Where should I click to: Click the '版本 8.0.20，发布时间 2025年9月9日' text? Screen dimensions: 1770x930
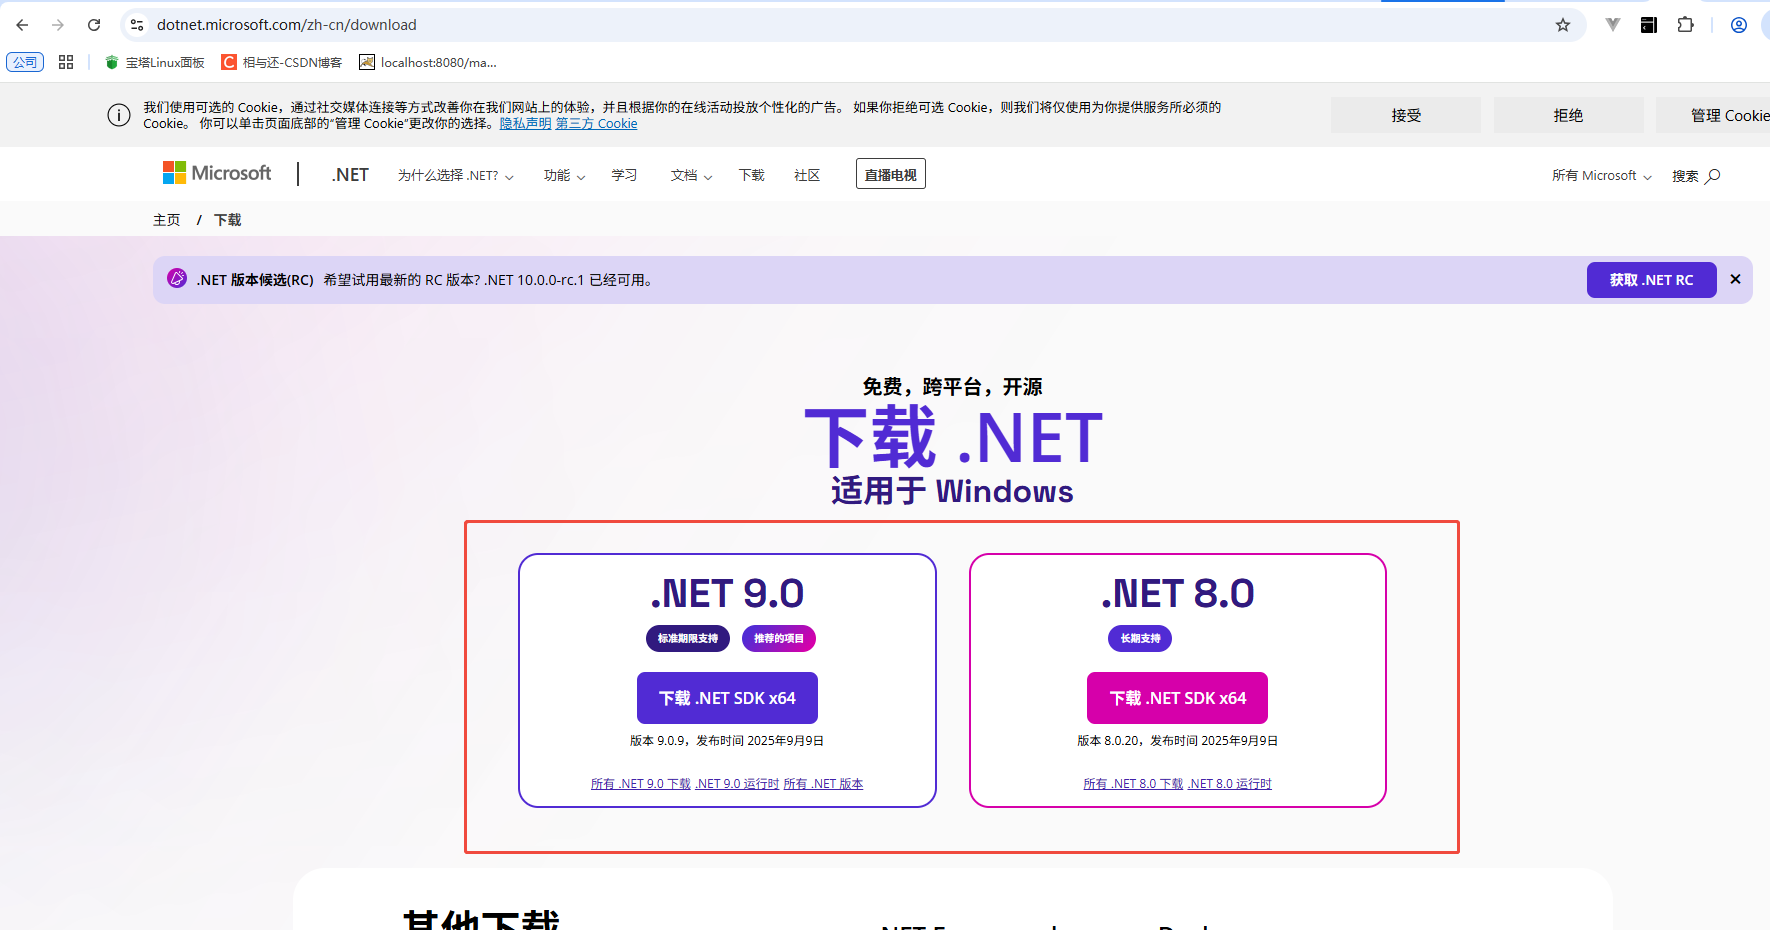click(1178, 741)
